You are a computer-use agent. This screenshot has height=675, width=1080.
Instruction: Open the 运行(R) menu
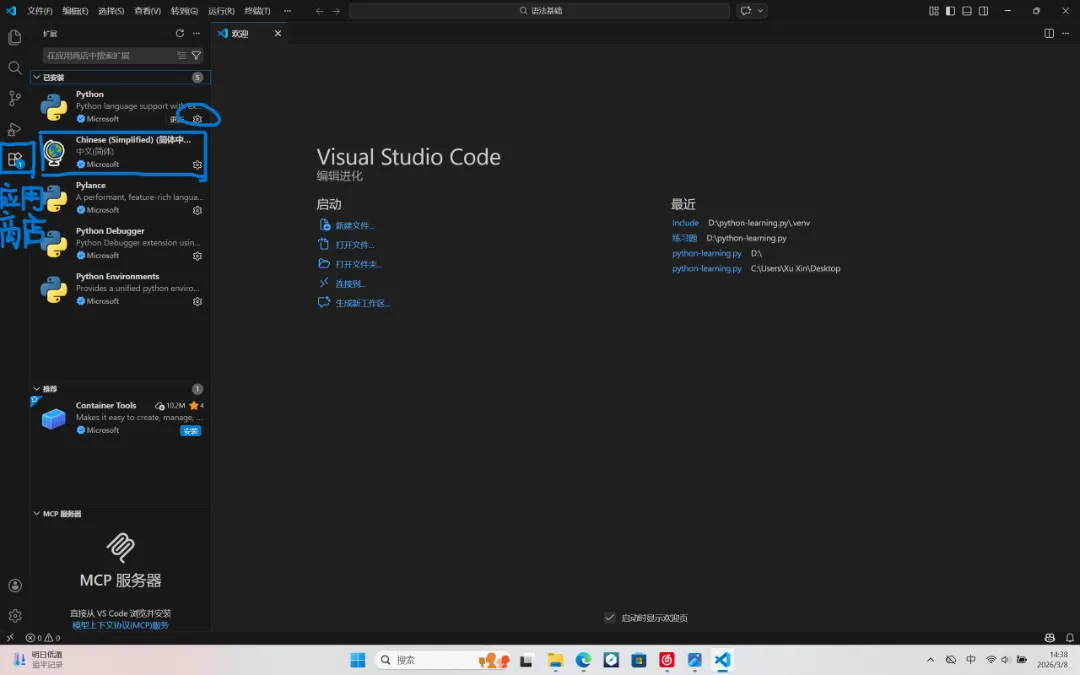pos(221,11)
